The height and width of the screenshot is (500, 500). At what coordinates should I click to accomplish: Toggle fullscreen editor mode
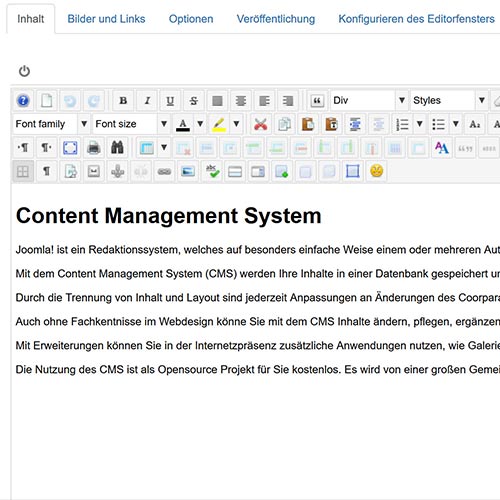tap(70, 147)
